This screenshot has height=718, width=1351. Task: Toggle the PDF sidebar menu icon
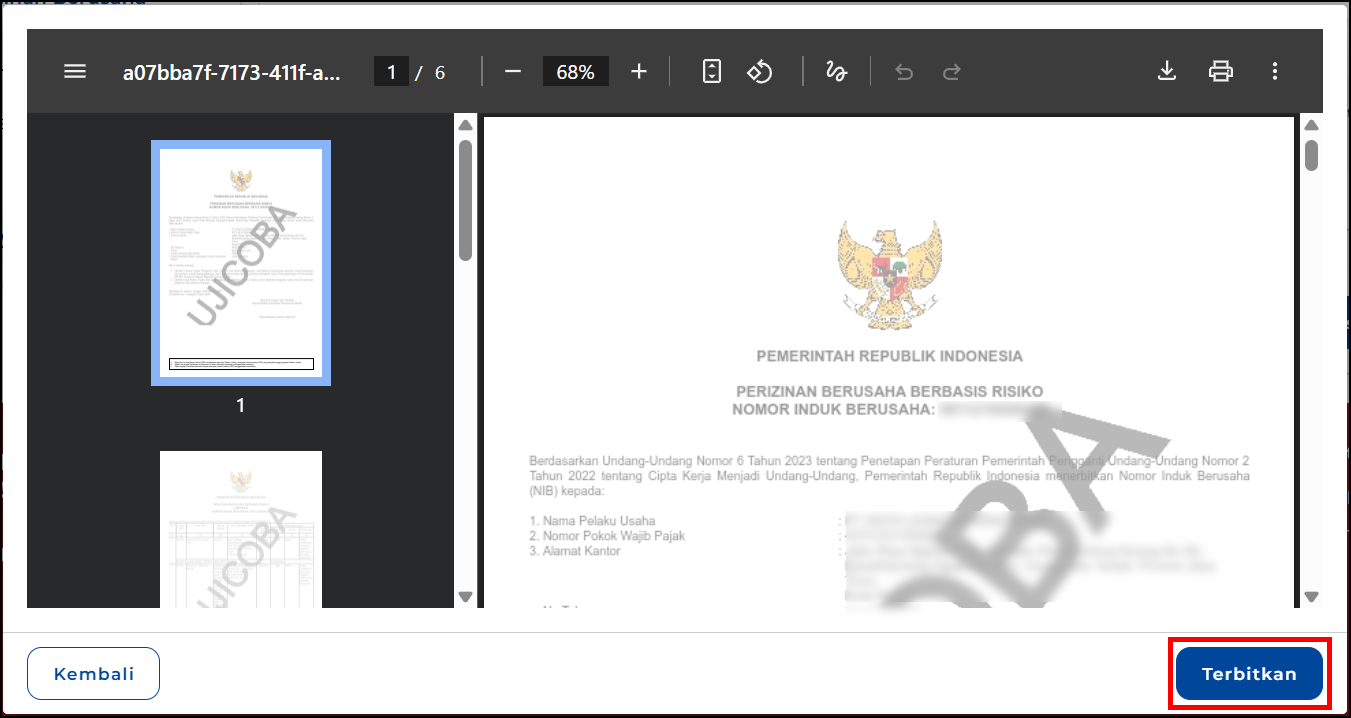pyautogui.click(x=75, y=72)
